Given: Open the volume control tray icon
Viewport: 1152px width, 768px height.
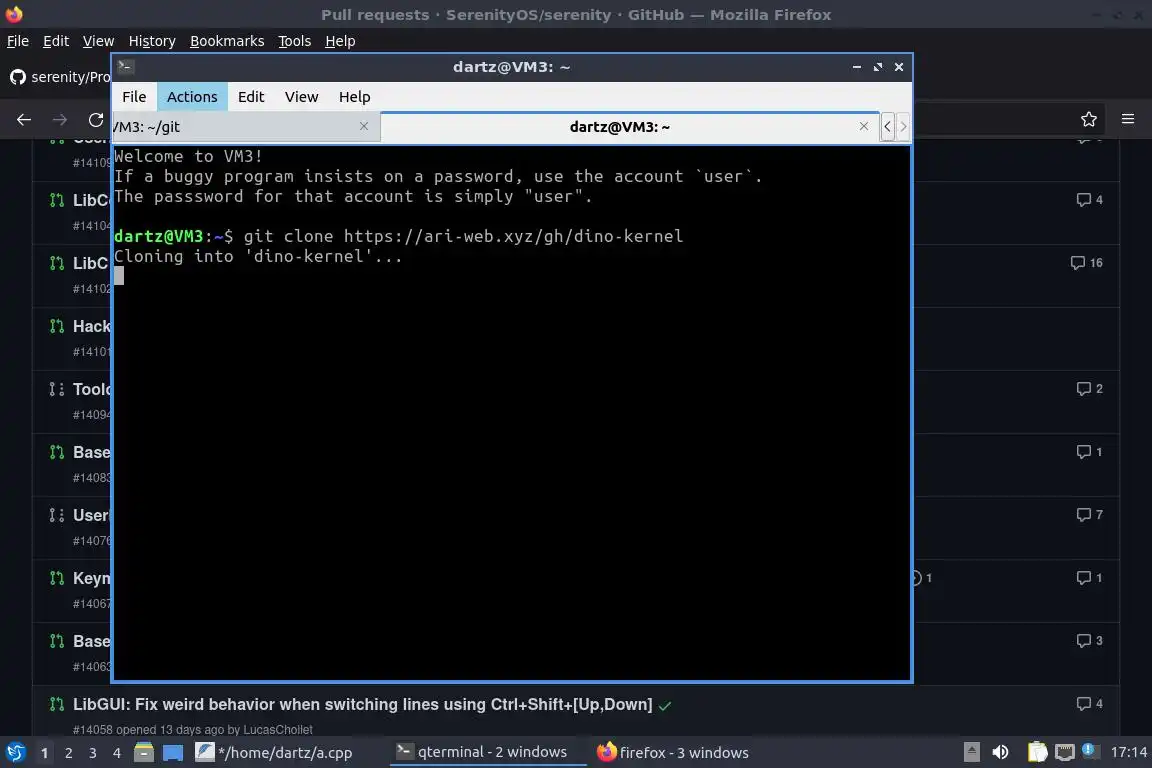Looking at the screenshot, I should pos(1000,752).
